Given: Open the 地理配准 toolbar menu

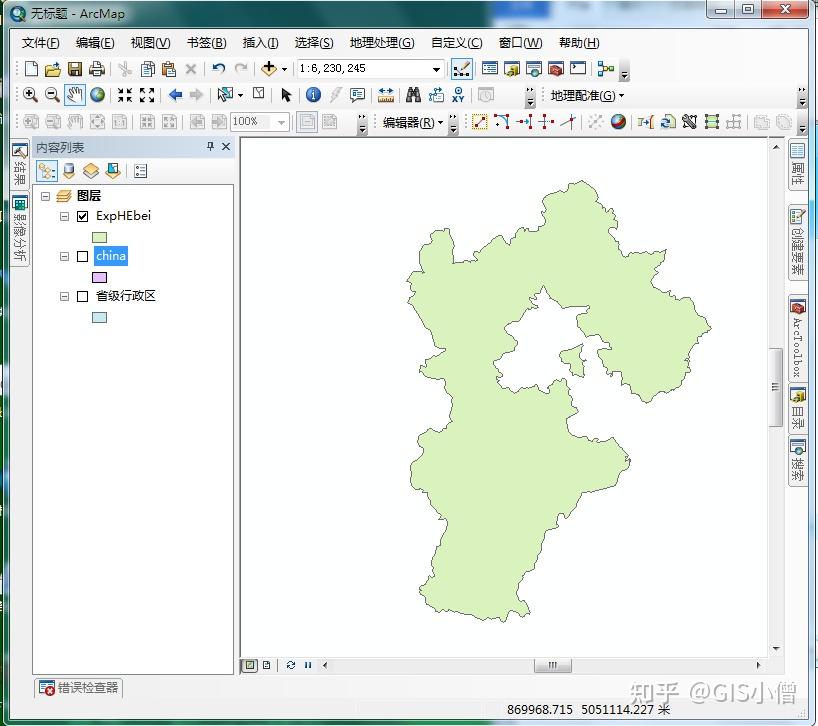Looking at the screenshot, I should pyautogui.click(x=585, y=95).
